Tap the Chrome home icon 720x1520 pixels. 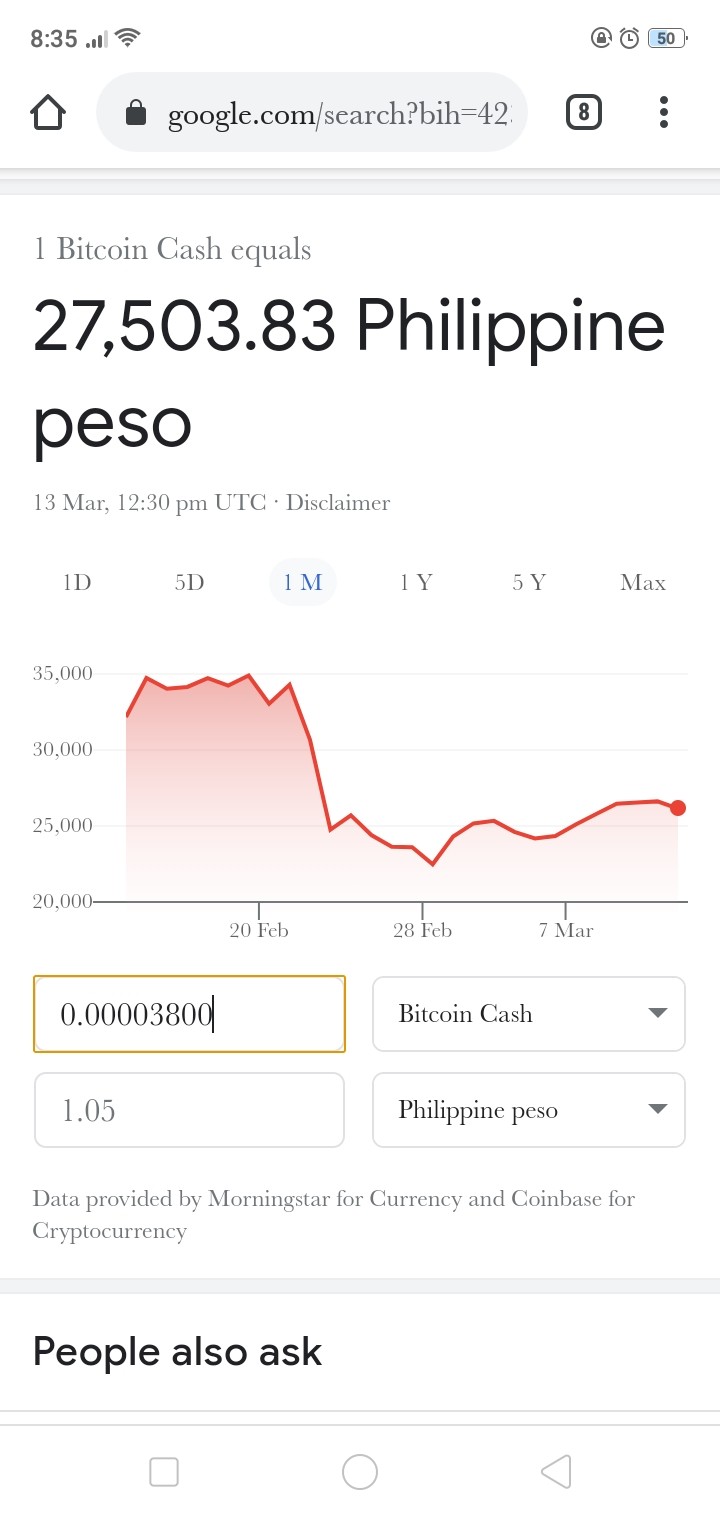click(x=48, y=113)
